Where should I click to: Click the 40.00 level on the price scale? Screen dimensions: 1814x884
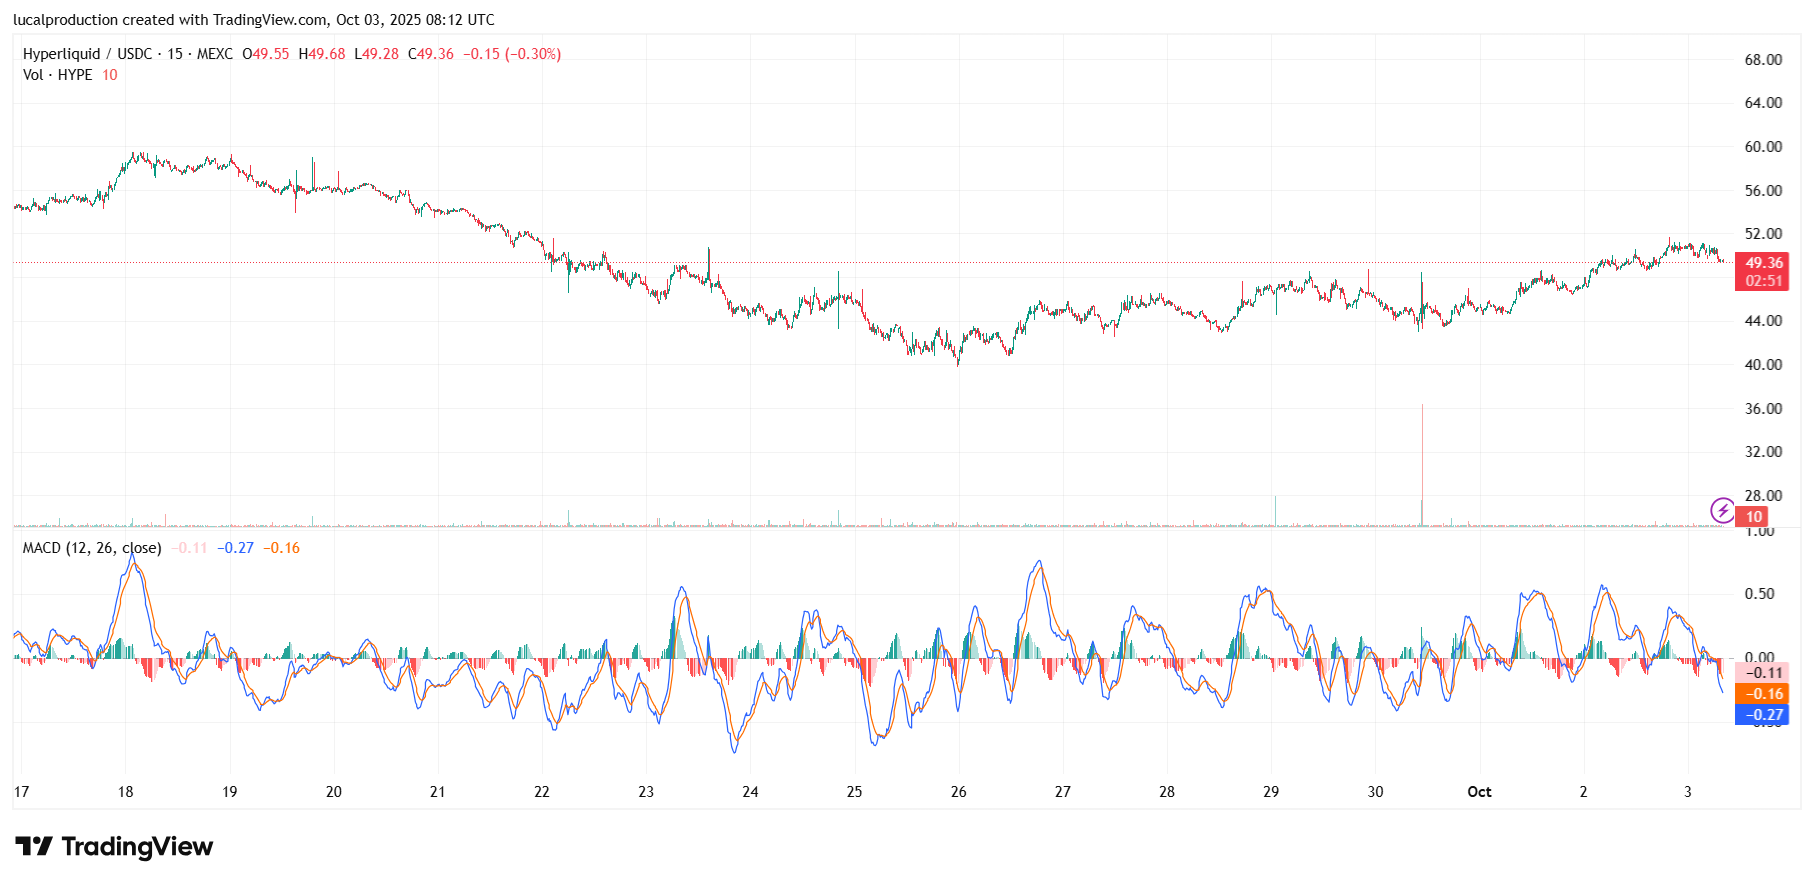pos(1762,365)
